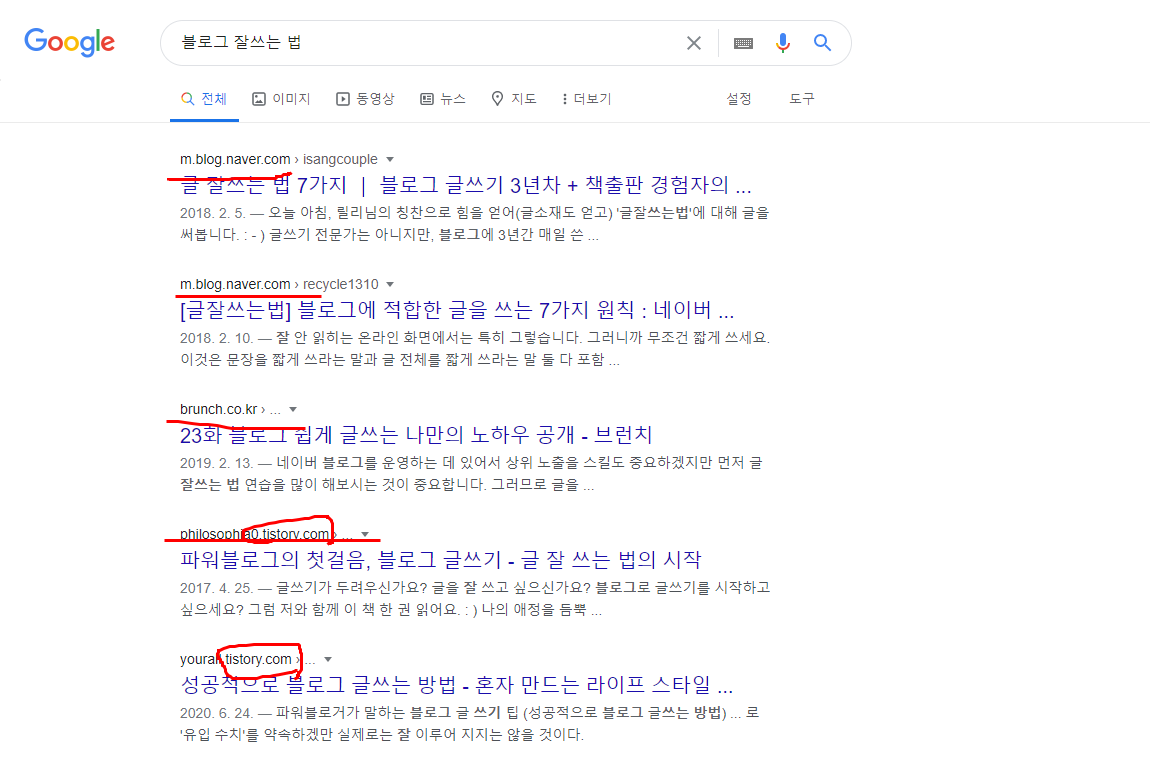Start voice search with the microphone icon
The width and height of the screenshot is (1150, 772).
783,43
